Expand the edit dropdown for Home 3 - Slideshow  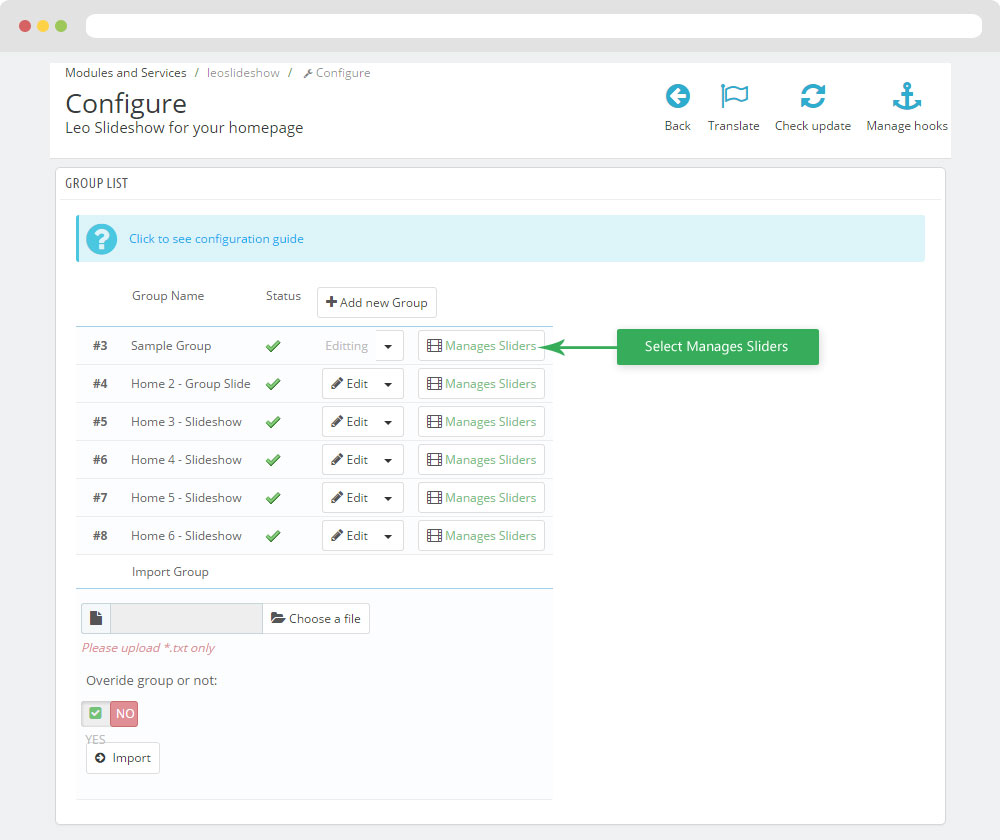(388, 422)
